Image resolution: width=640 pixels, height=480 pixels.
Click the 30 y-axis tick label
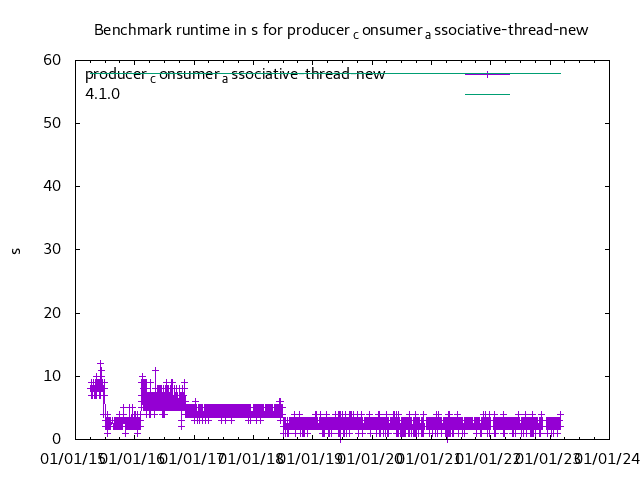pos(53,250)
